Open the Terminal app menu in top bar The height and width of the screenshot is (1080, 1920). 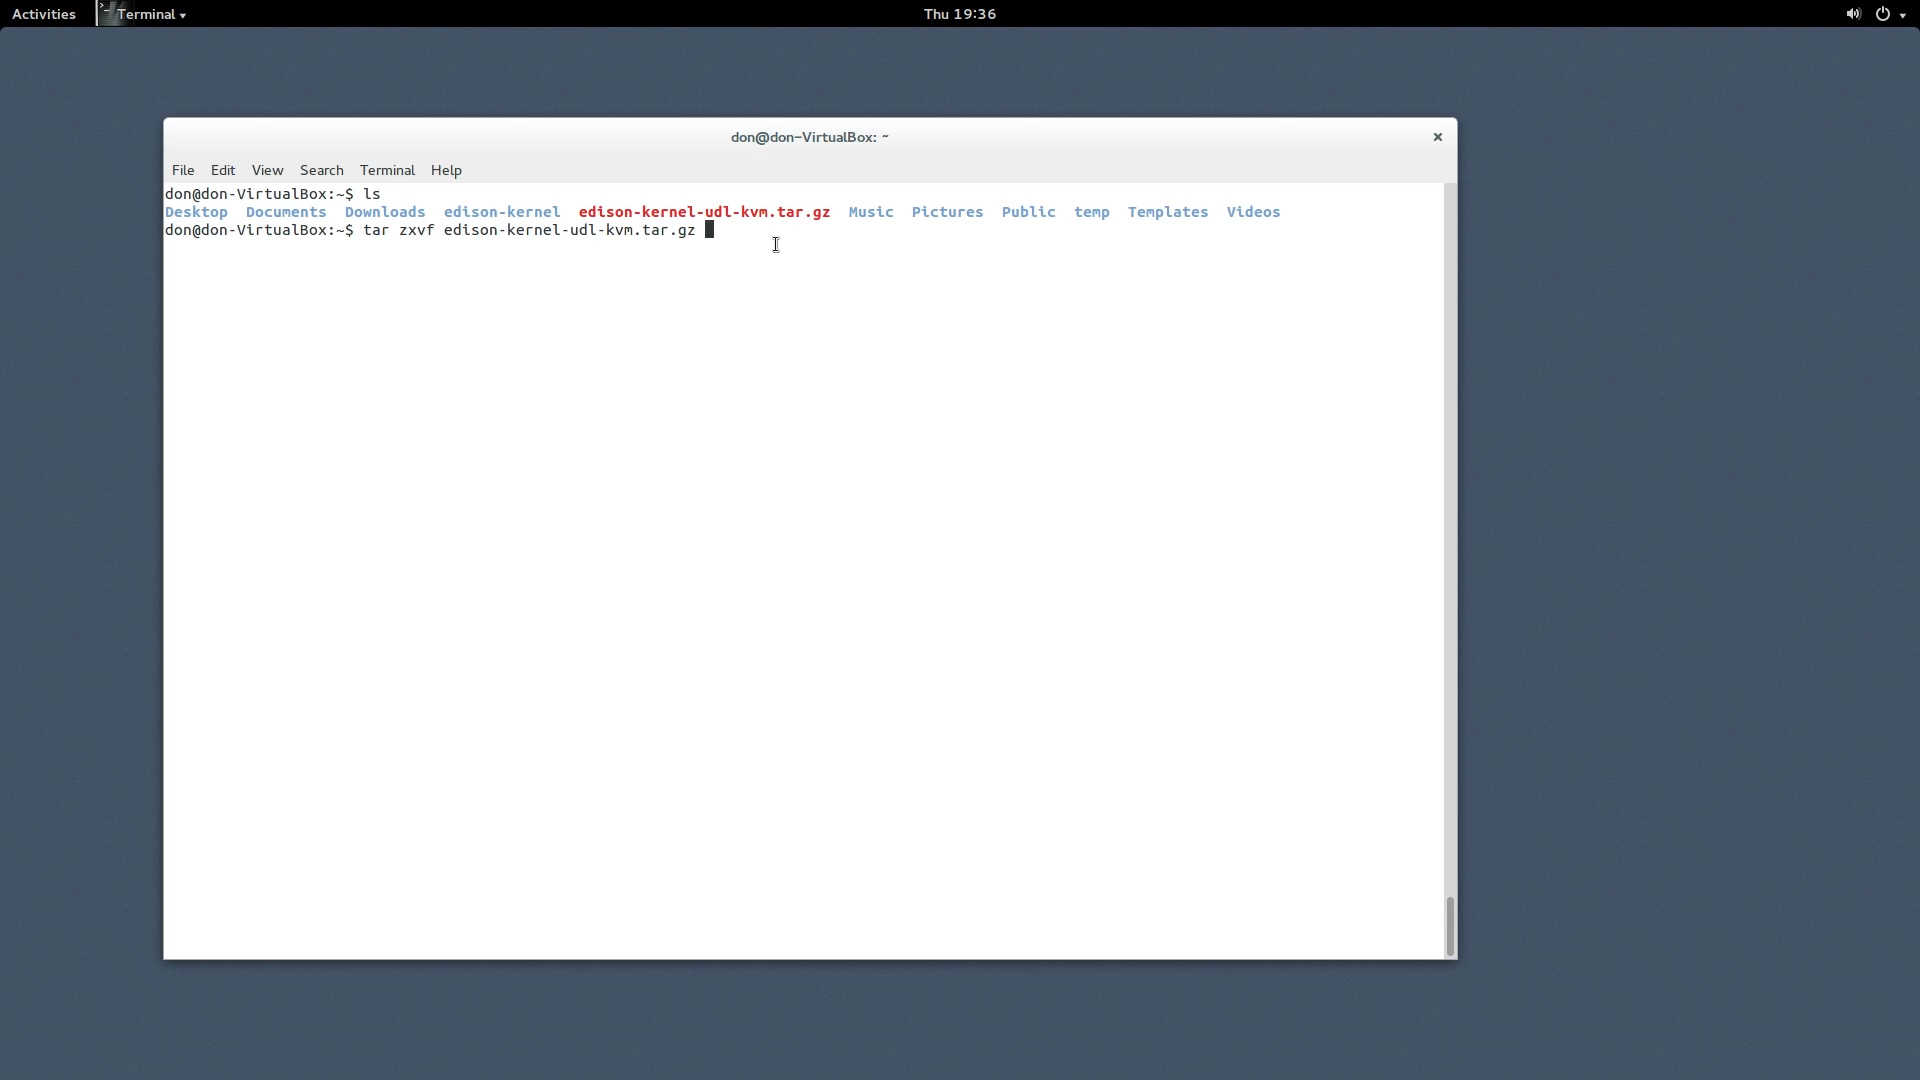(x=151, y=14)
